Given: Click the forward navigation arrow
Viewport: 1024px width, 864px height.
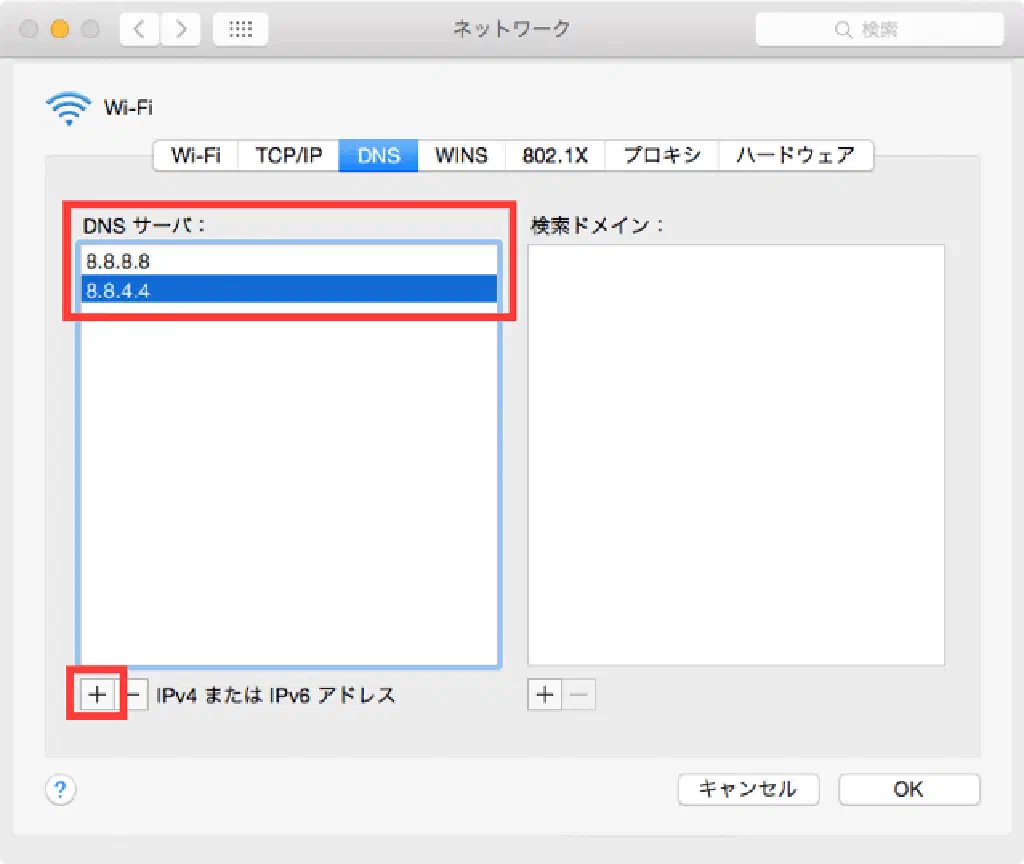Looking at the screenshot, I should click(x=180, y=30).
